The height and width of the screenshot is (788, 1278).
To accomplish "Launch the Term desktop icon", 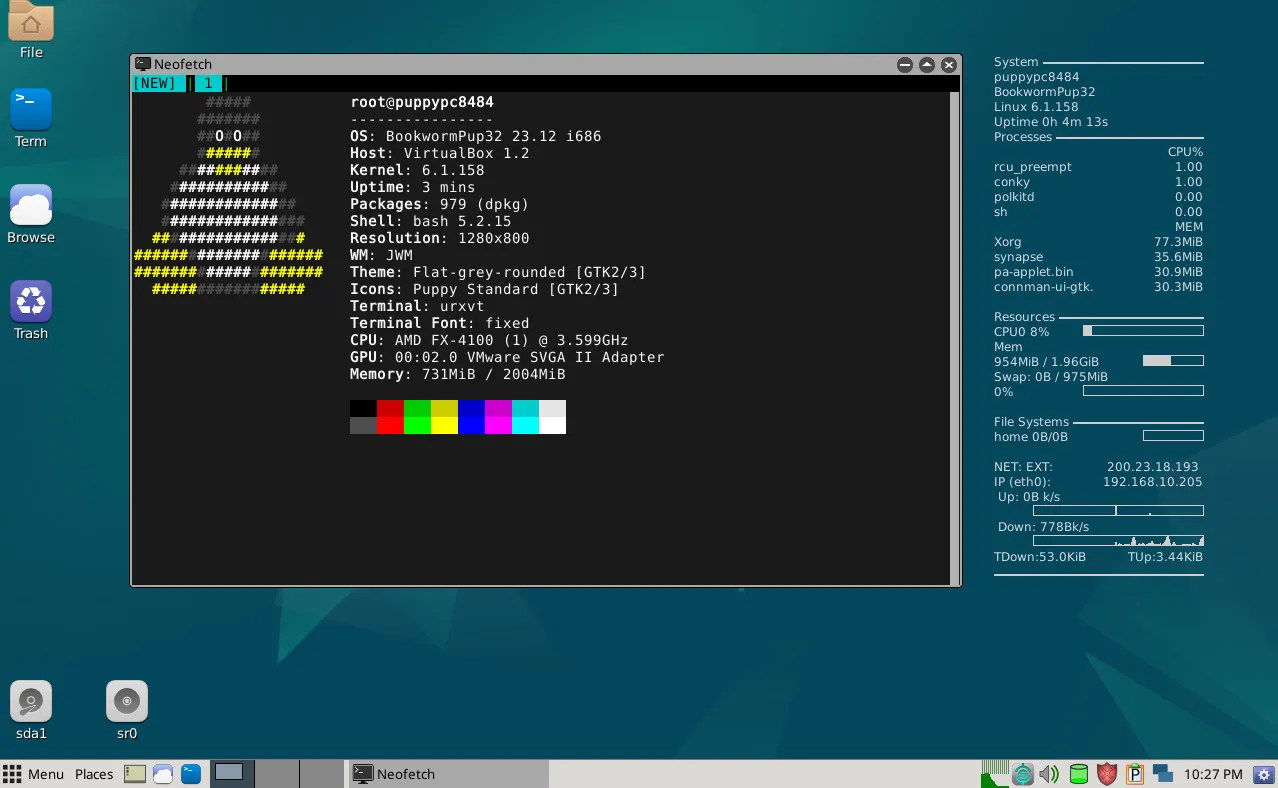I will coord(31,109).
